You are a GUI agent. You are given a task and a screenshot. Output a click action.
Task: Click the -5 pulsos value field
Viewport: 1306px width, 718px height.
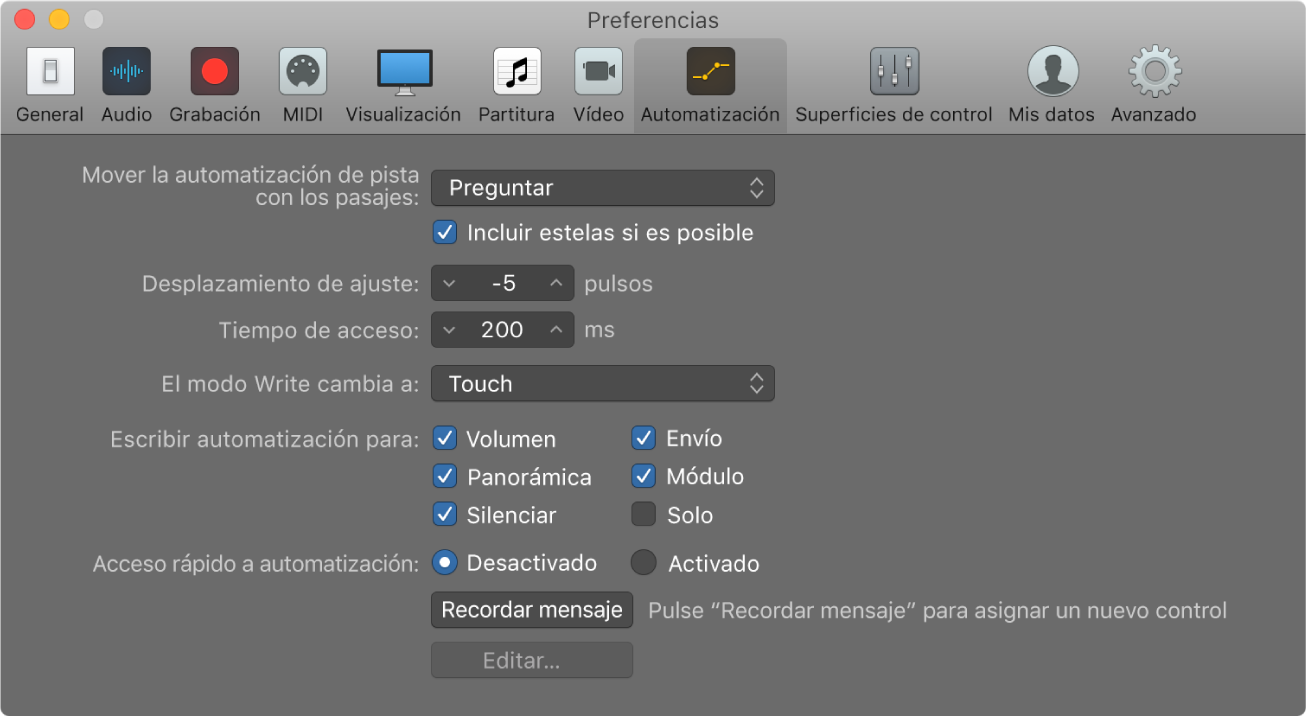click(x=503, y=284)
